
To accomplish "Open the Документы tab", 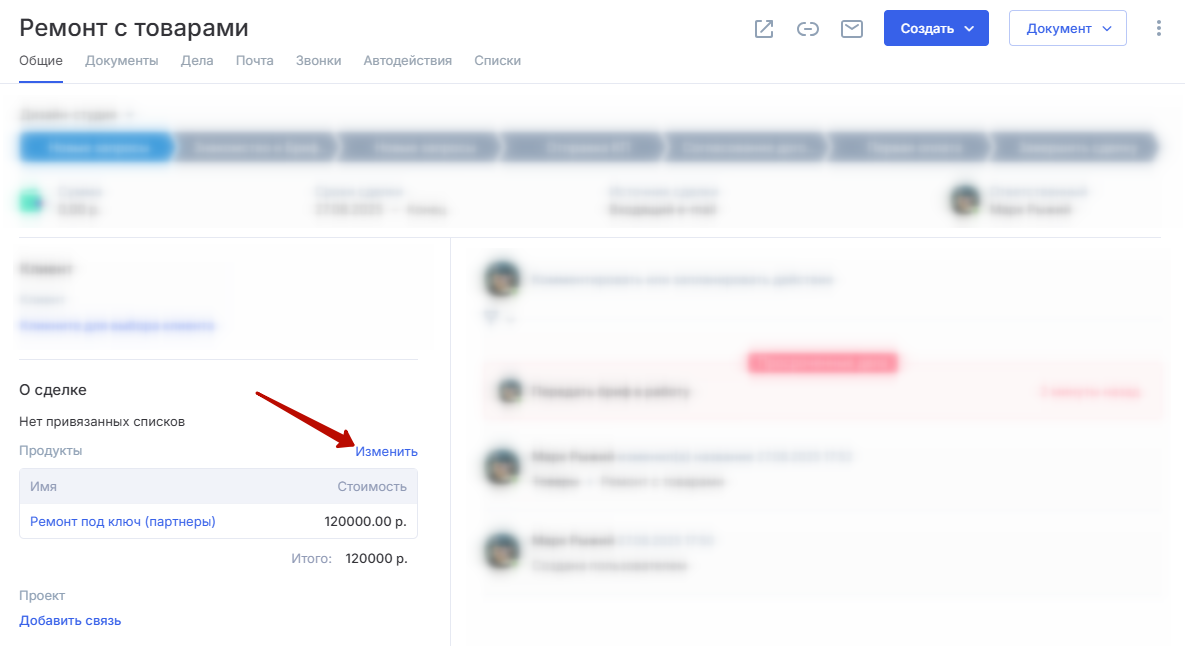I will tap(122, 61).
